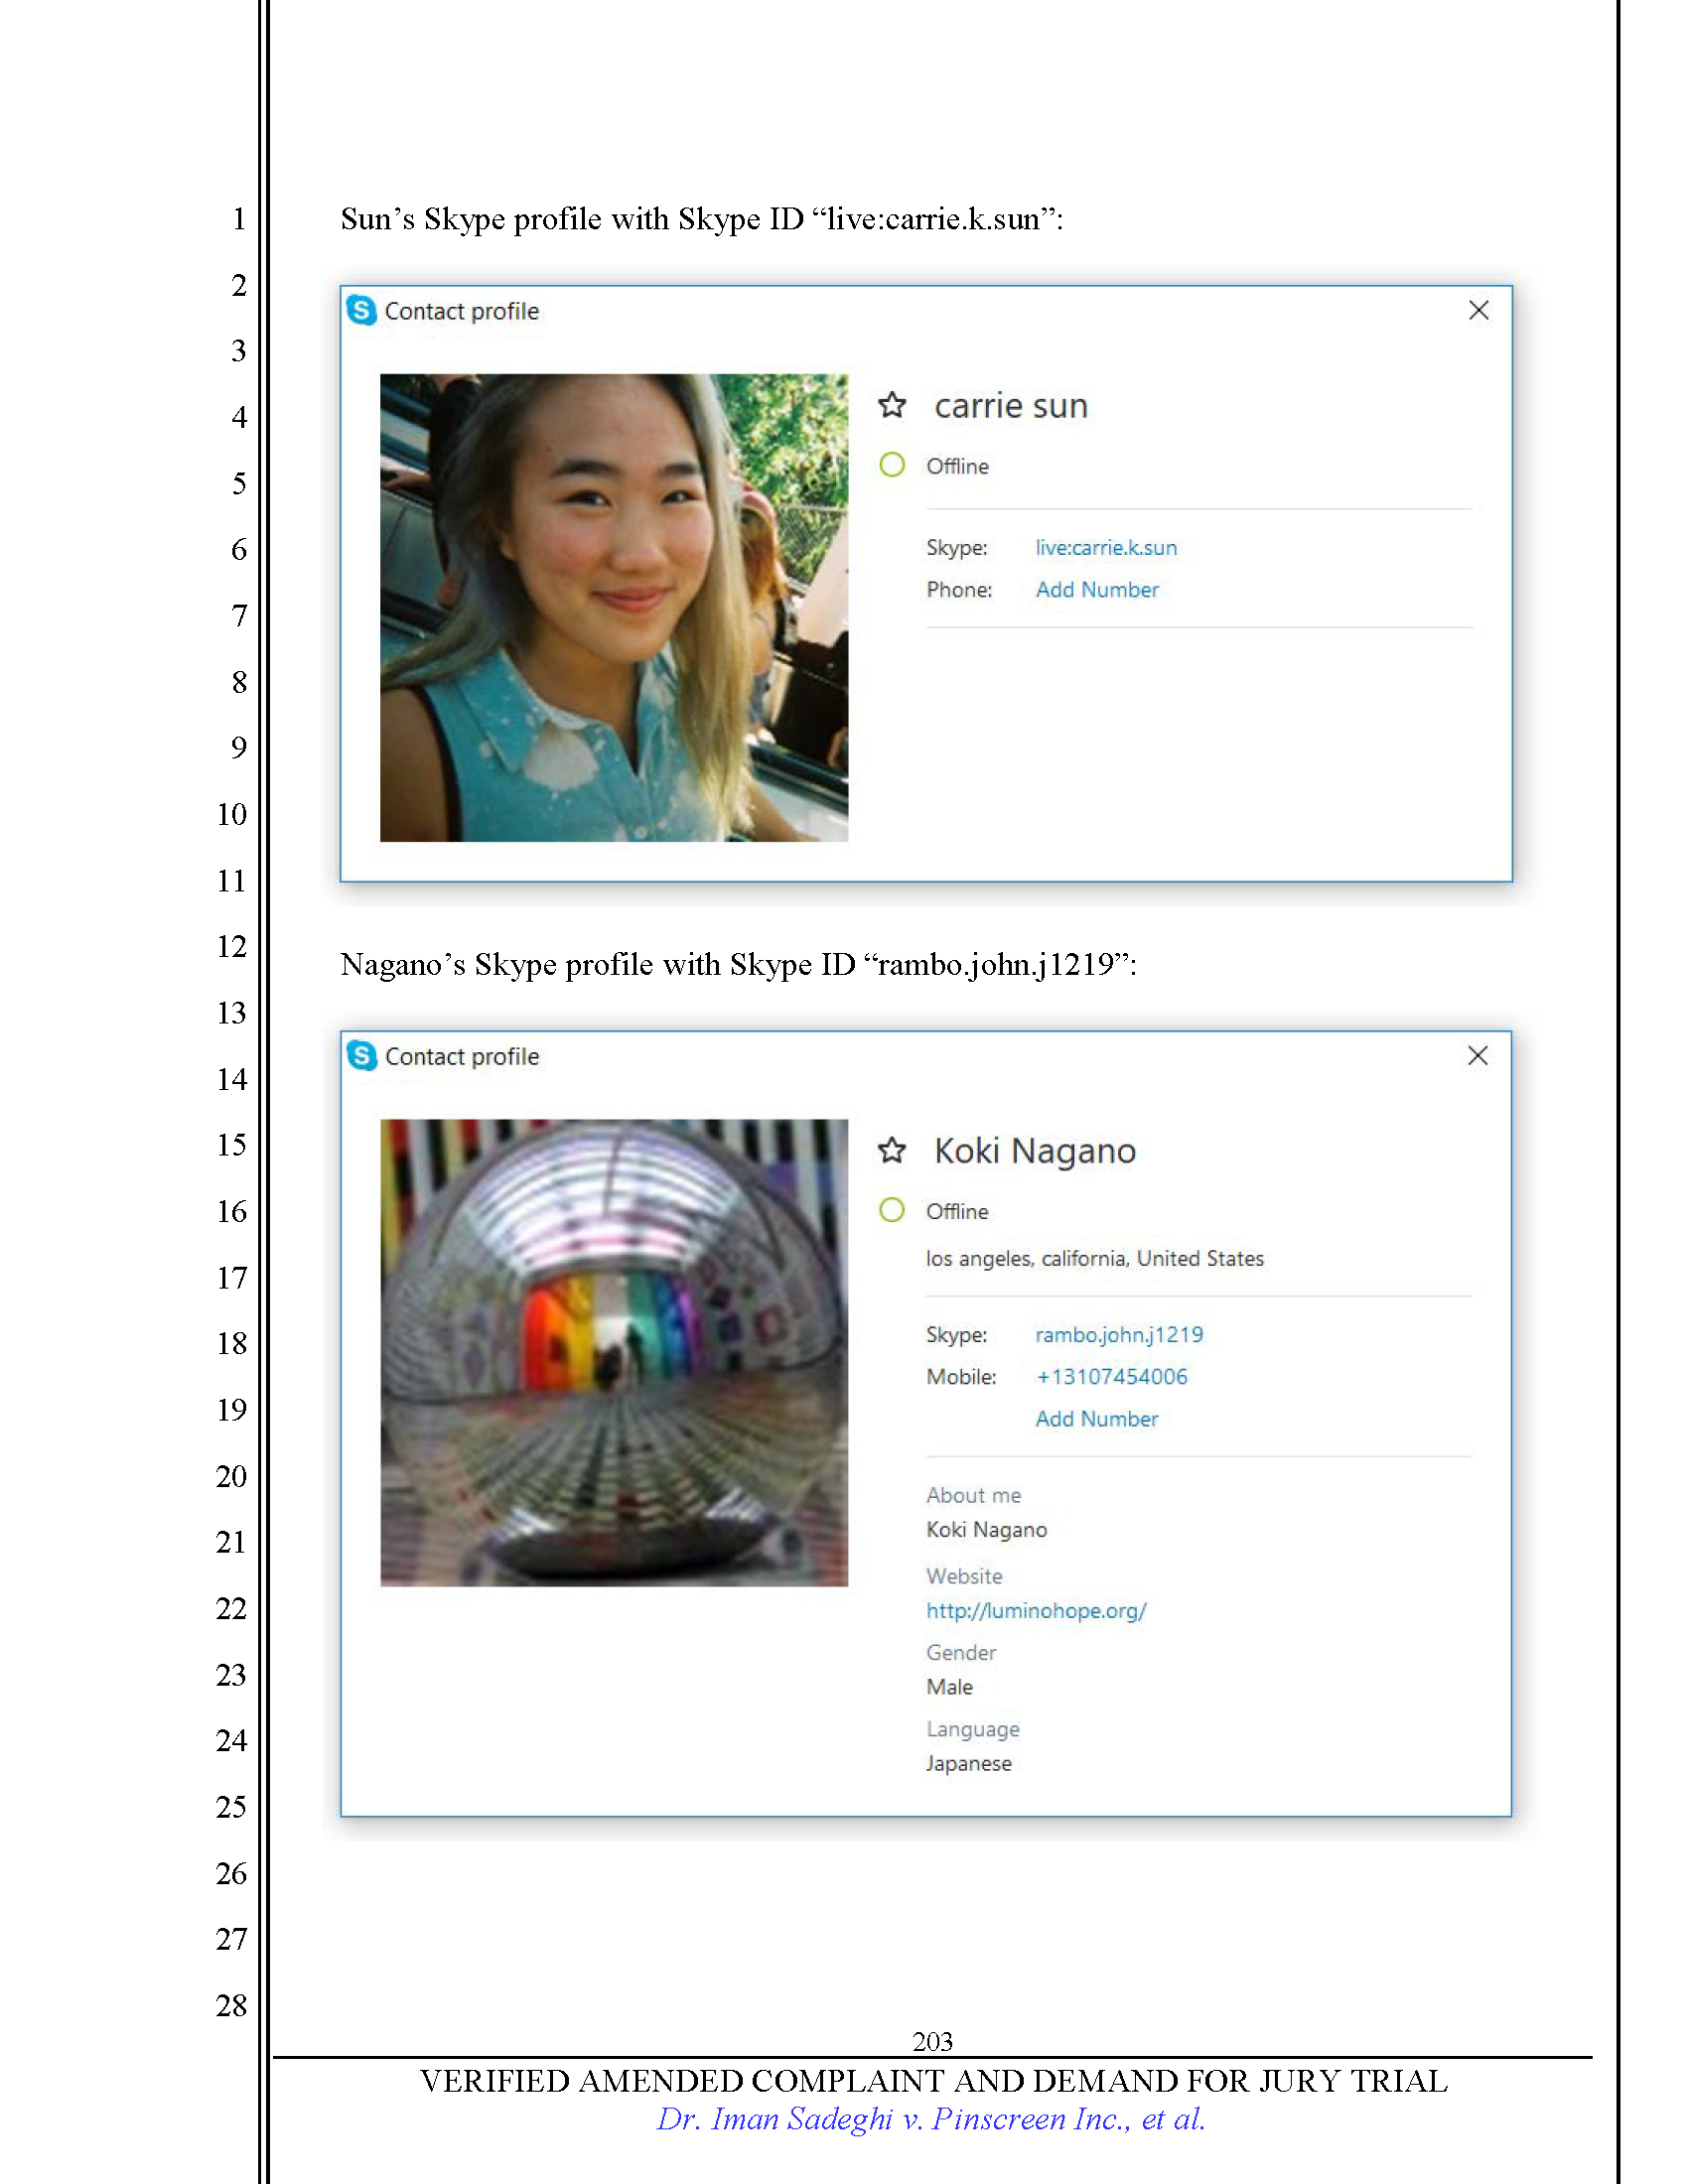Viewport: 1688px width, 2184px height.
Task: Call the mobile number +13107454006
Action: pyautogui.click(x=1111, y=1377)
